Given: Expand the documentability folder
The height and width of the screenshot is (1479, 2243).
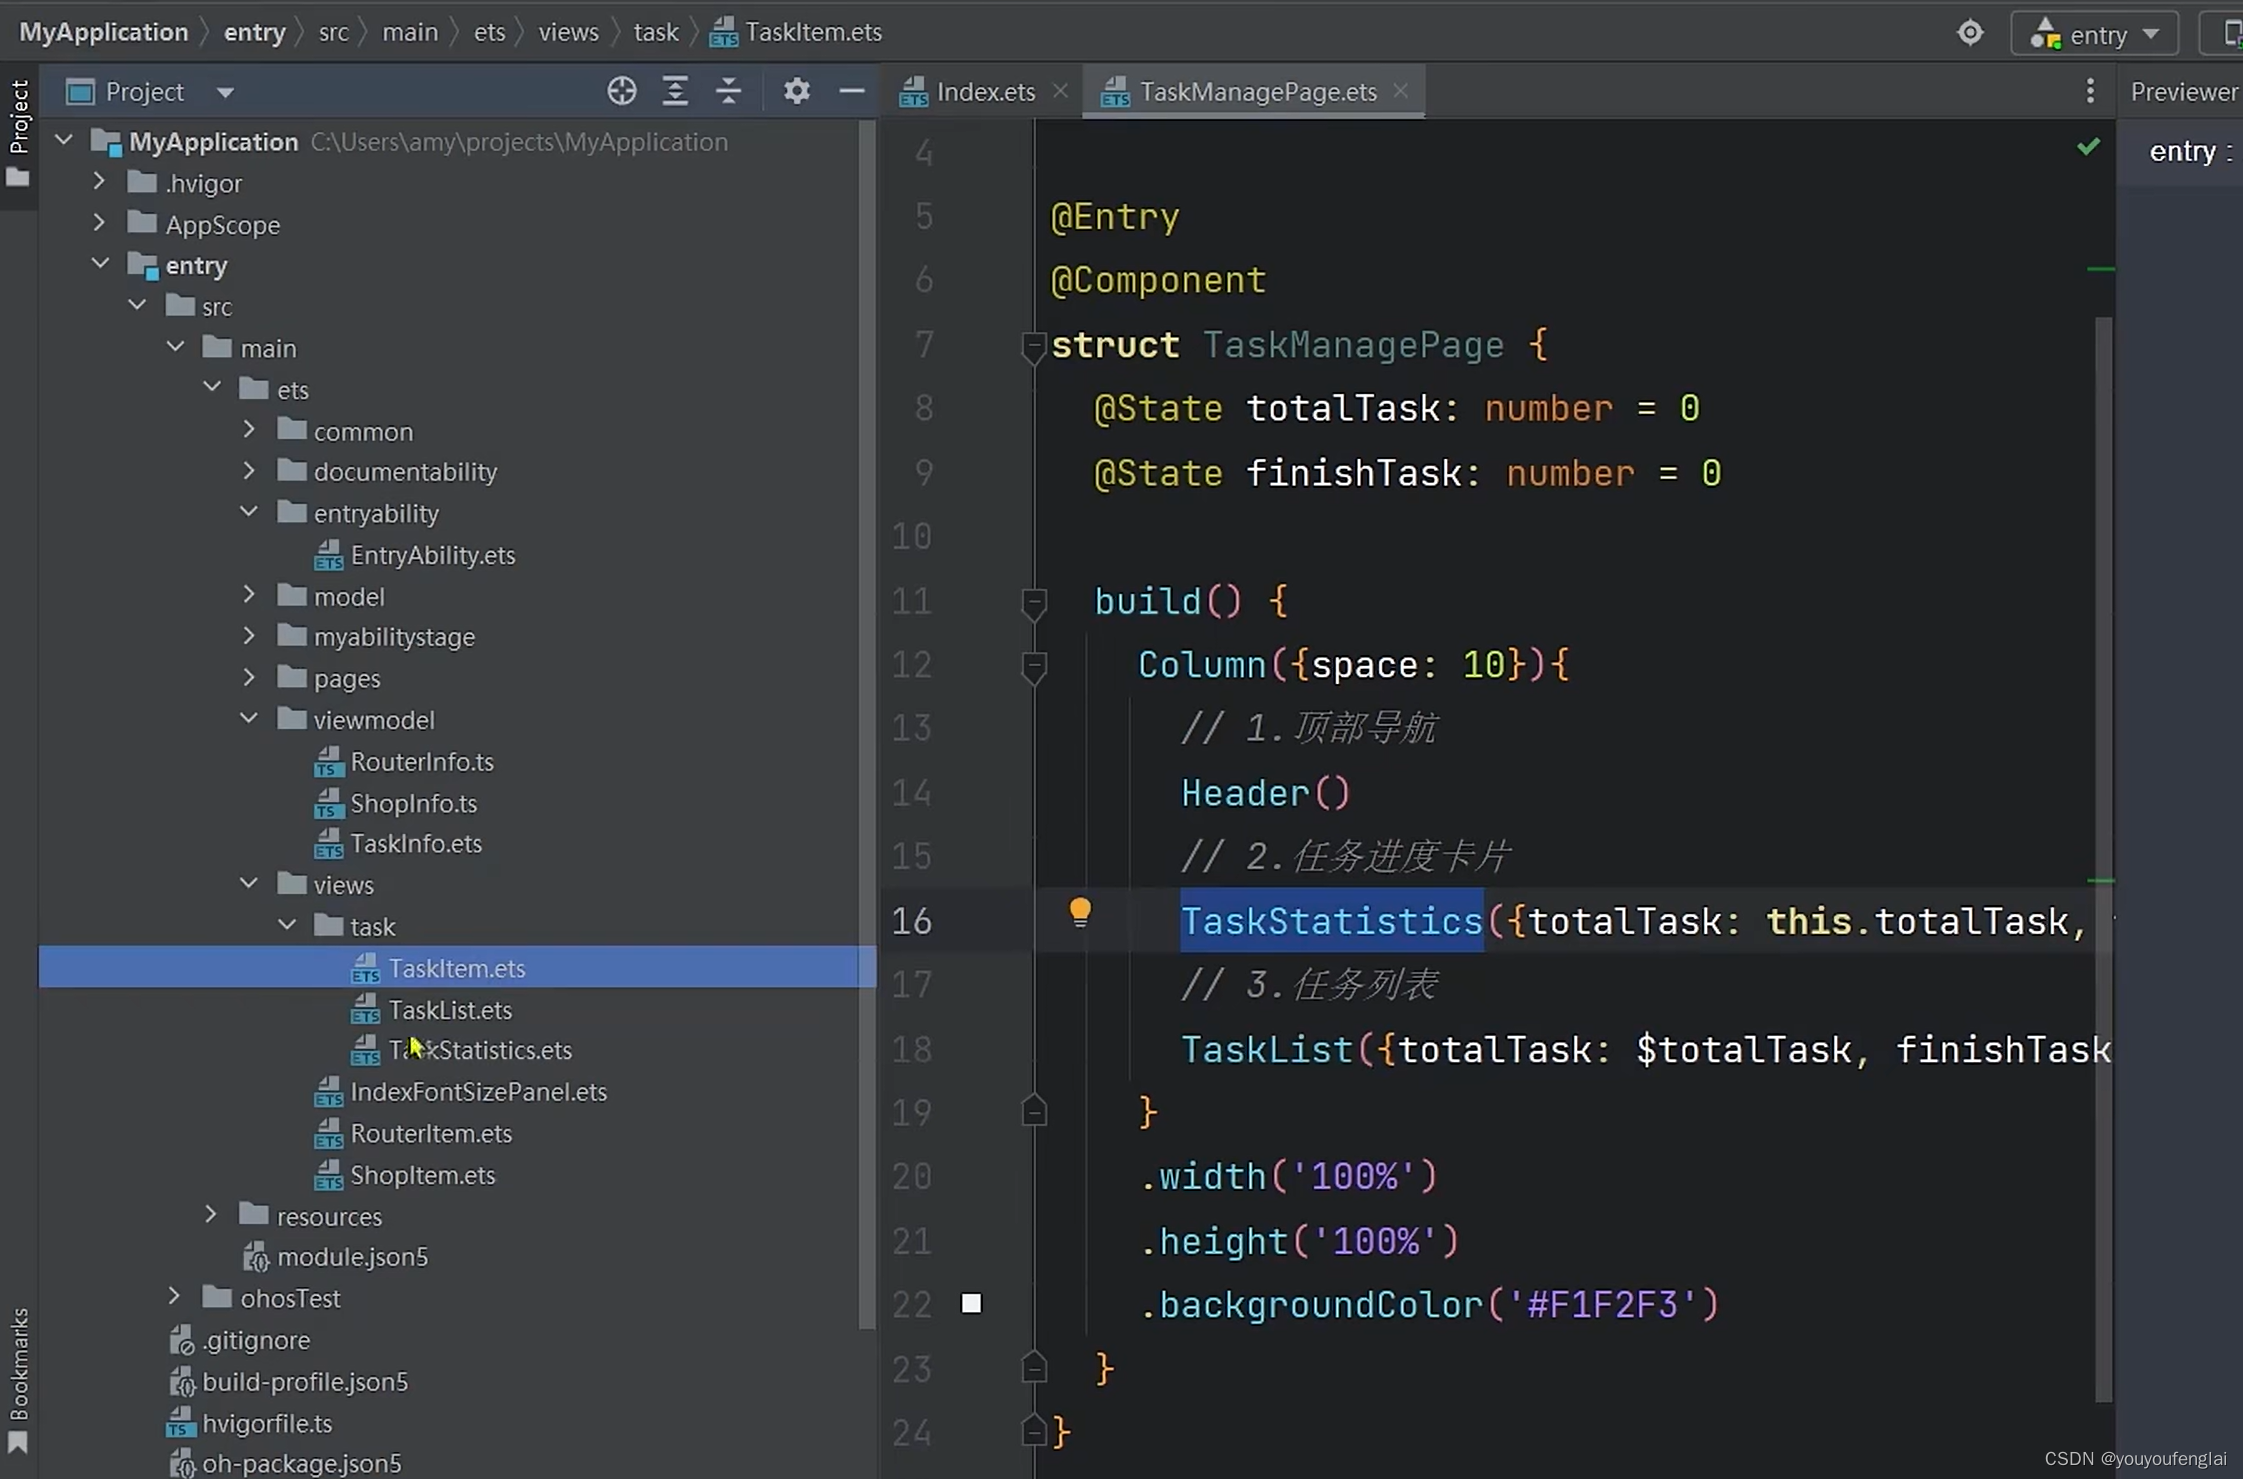Looking at the screenshot, I should pos(249,470).
